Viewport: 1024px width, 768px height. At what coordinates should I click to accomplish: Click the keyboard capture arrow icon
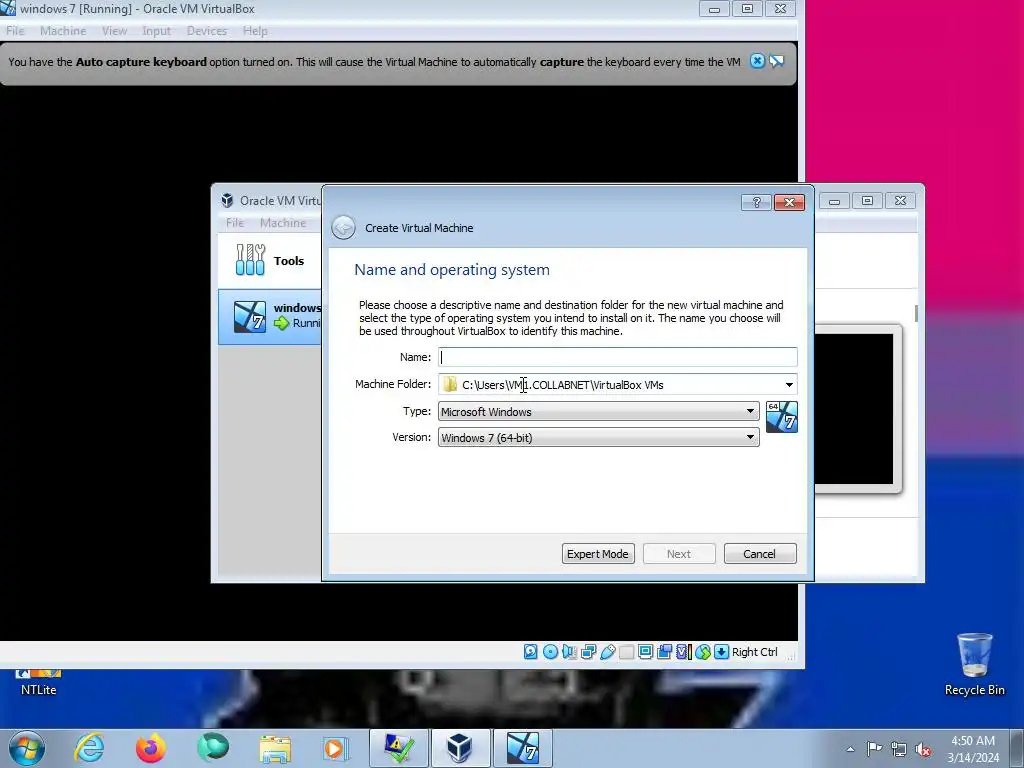pos(721,652)
